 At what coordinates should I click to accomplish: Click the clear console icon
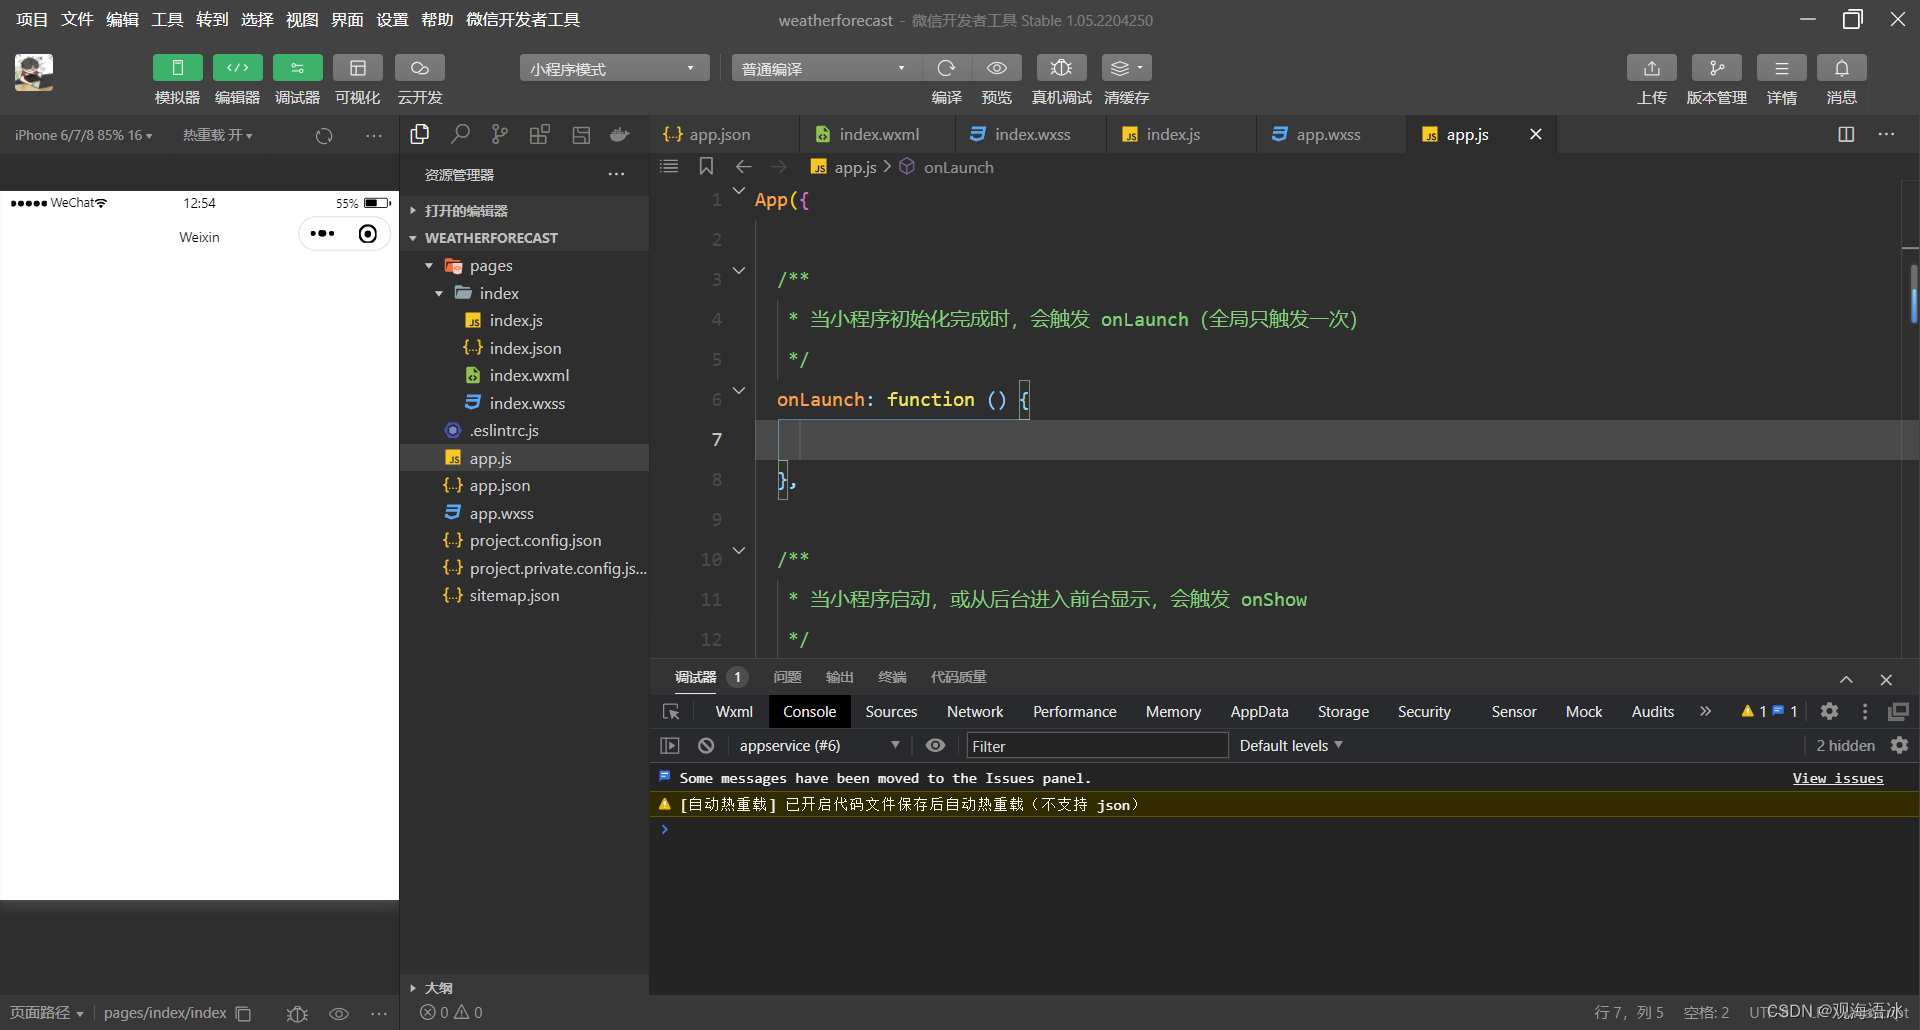tap(706, 745)
